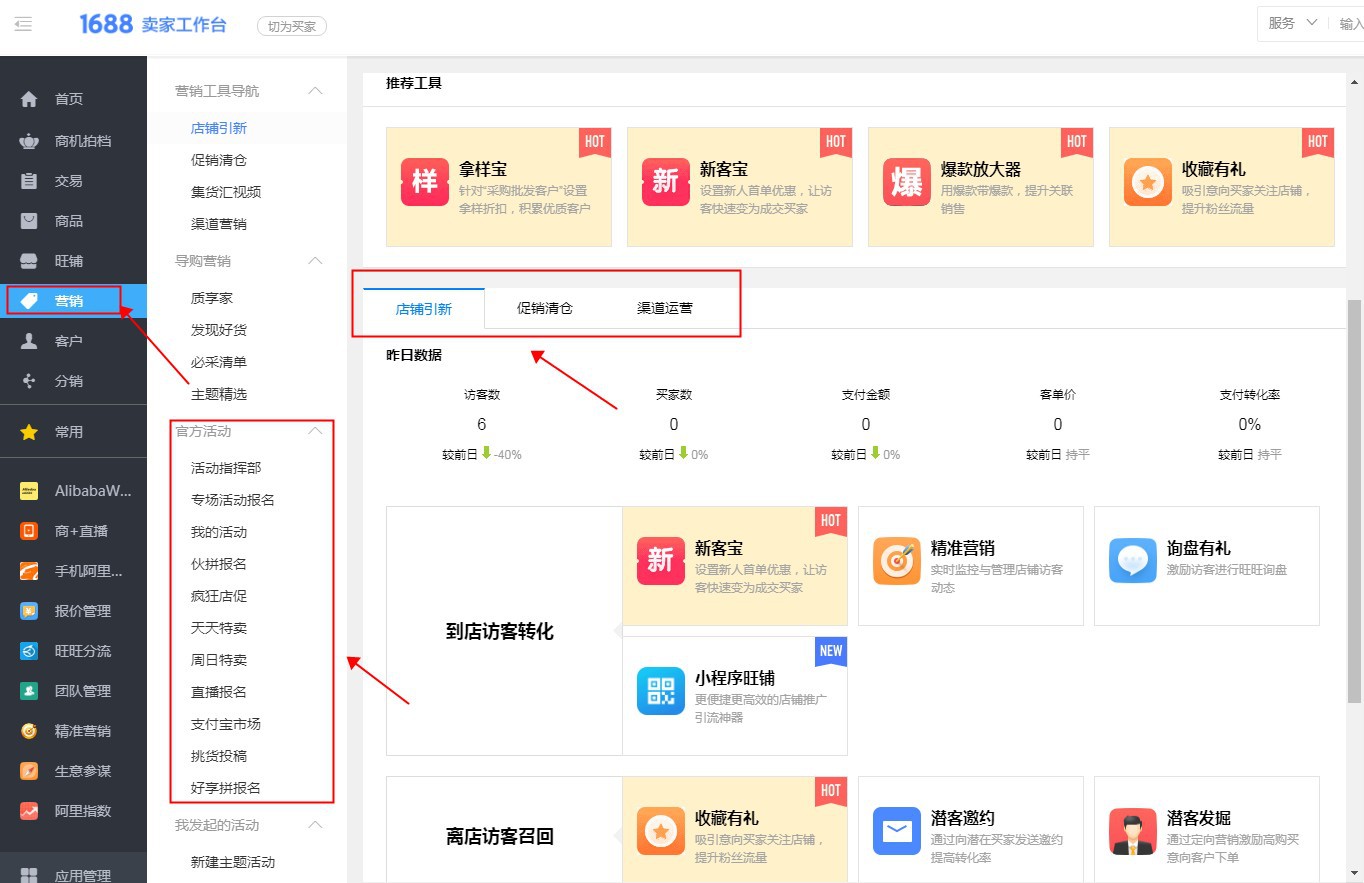Click the 常用 star icon
This screenshot has height=883, width=1364.
tap(29, 432)
